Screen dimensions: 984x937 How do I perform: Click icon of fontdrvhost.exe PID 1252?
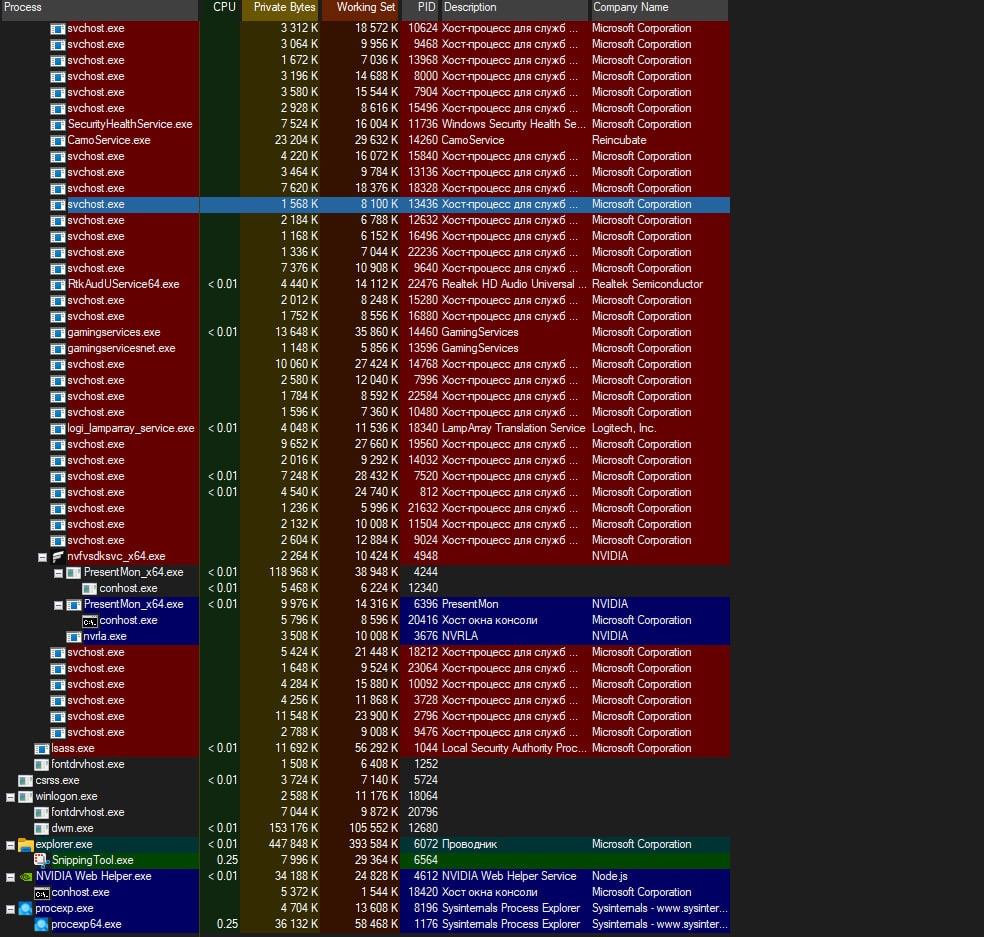coord(42,765)
